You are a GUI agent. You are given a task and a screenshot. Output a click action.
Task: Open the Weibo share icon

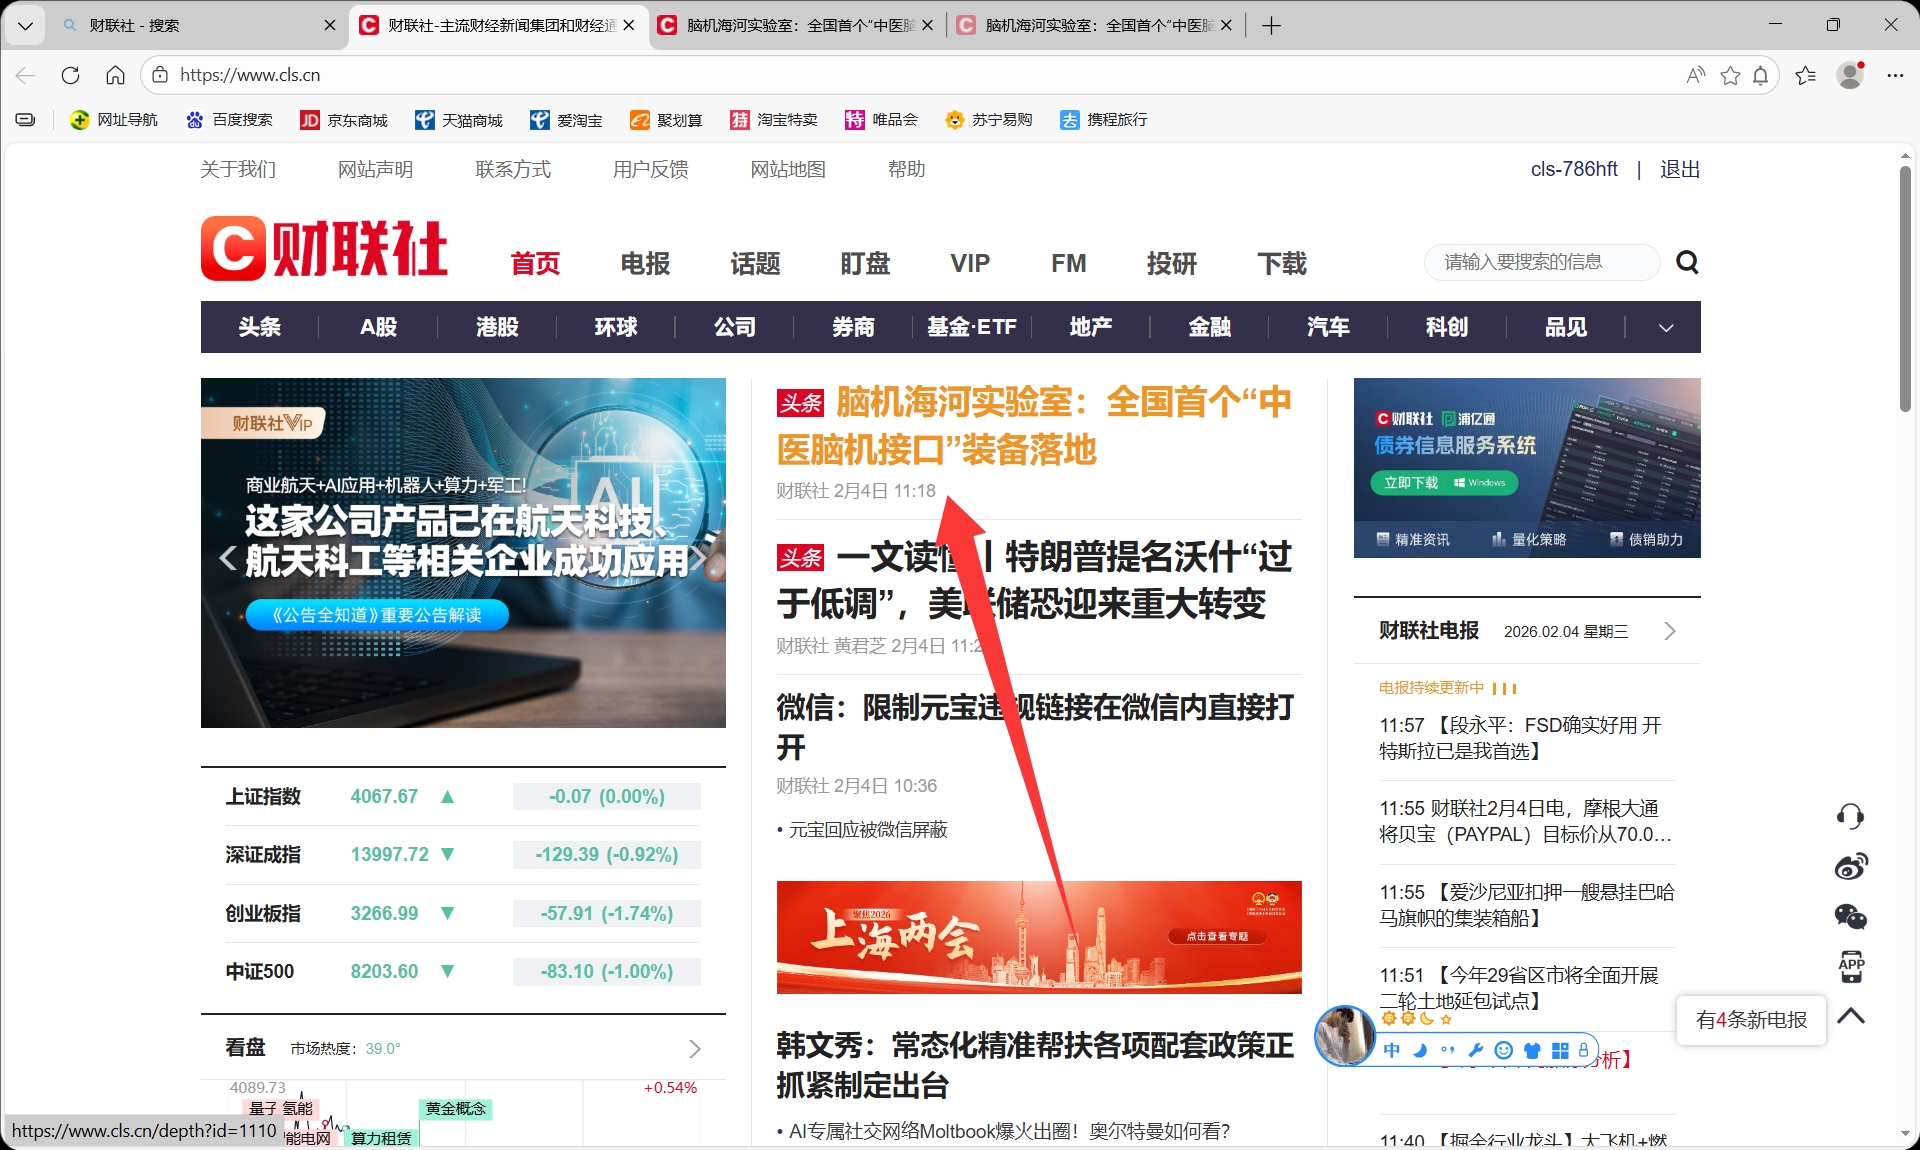tap(1850, 866)
